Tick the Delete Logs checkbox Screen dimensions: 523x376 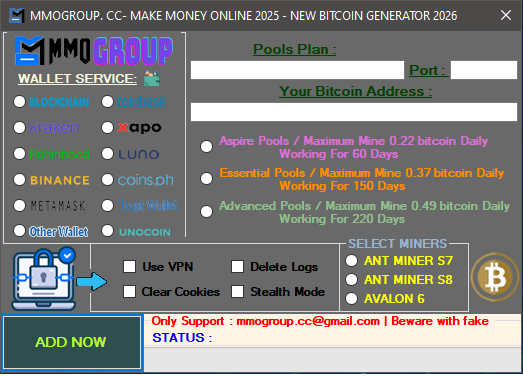point(237,267)
